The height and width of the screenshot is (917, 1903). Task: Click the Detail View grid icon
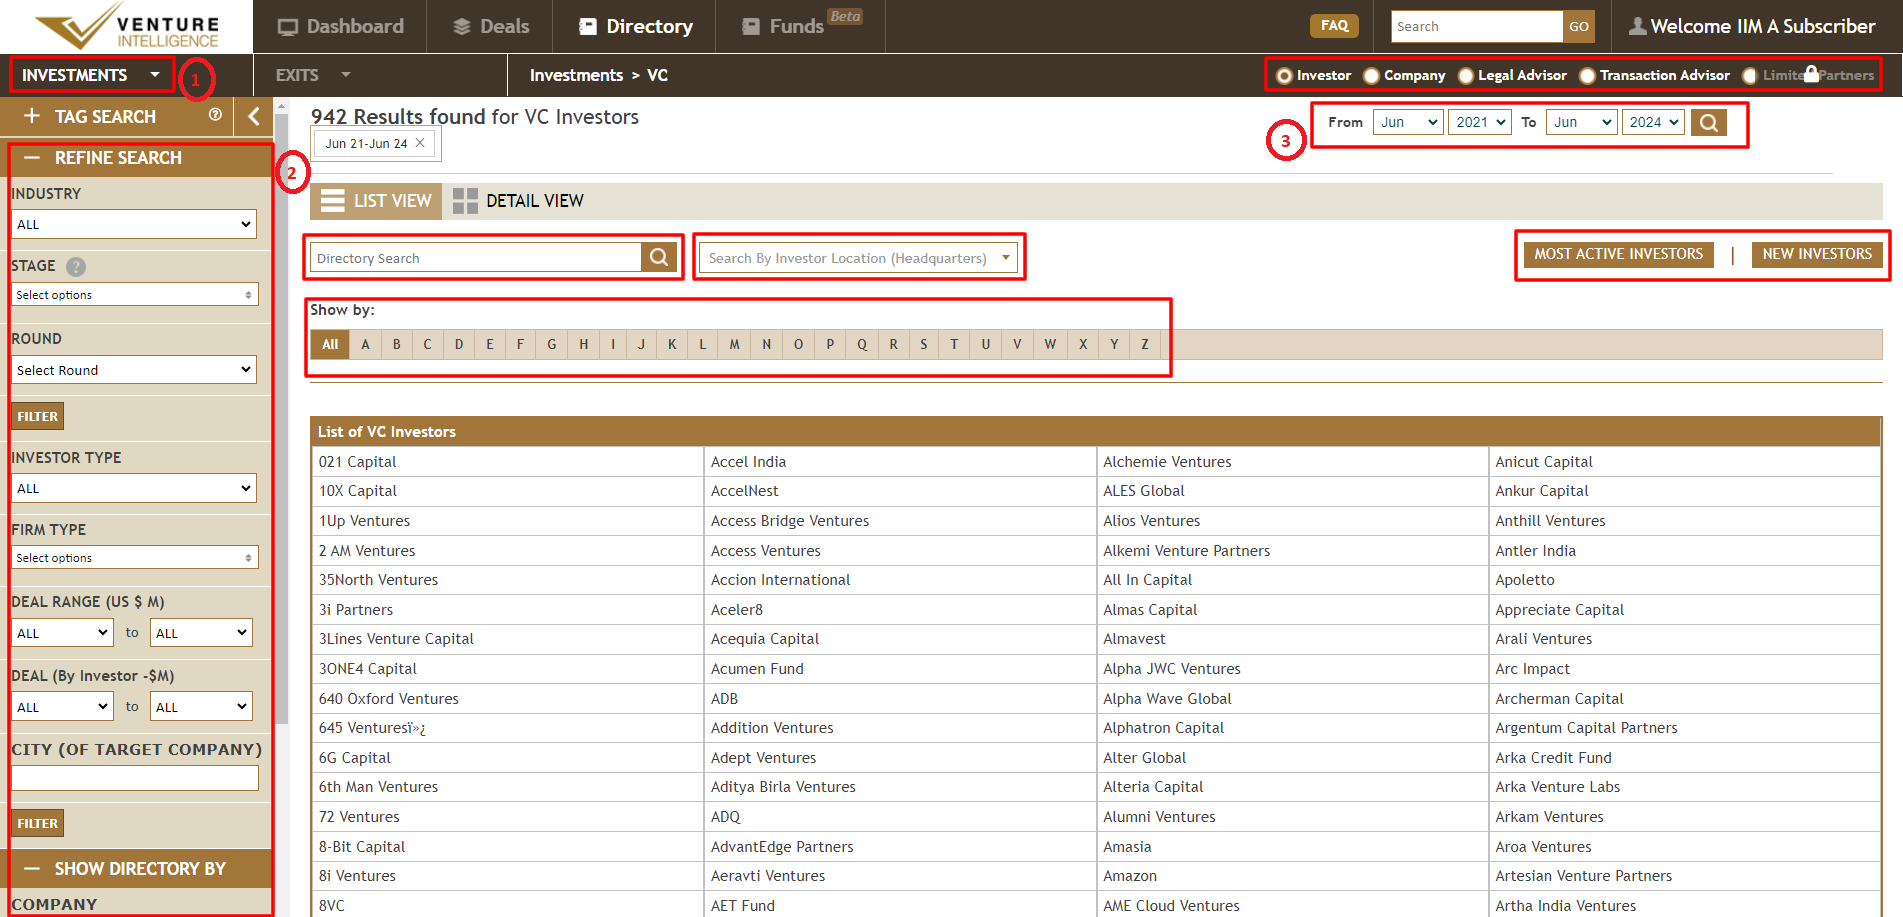point(465,201)
